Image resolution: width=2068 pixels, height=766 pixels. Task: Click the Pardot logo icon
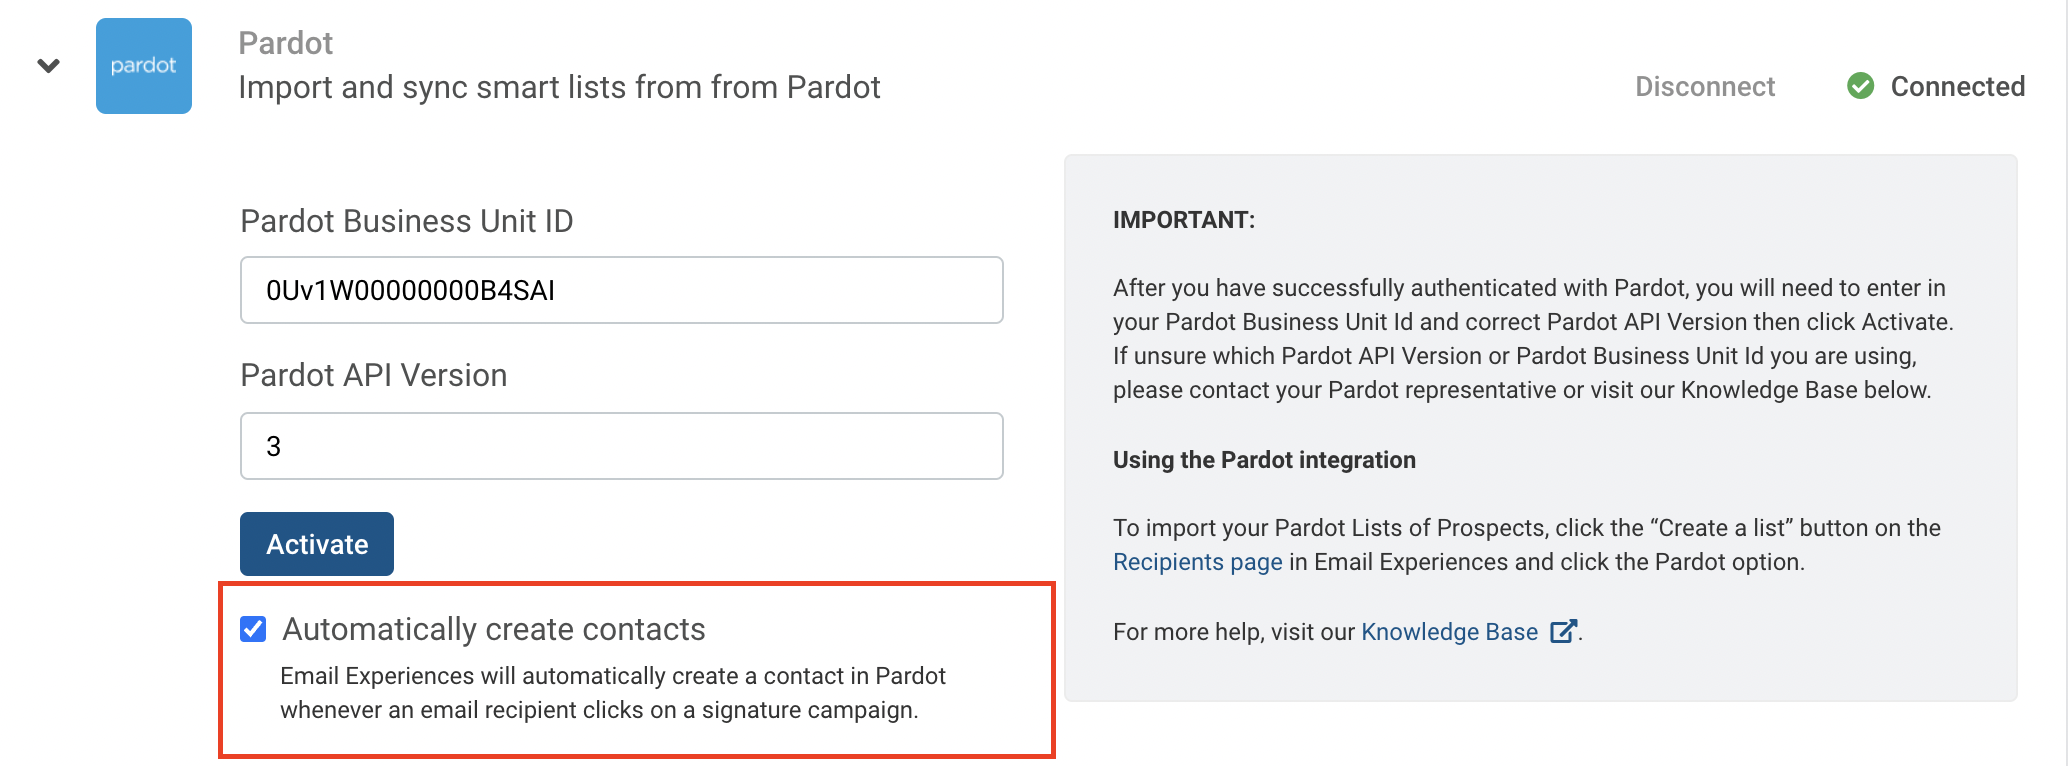point(144,66)
